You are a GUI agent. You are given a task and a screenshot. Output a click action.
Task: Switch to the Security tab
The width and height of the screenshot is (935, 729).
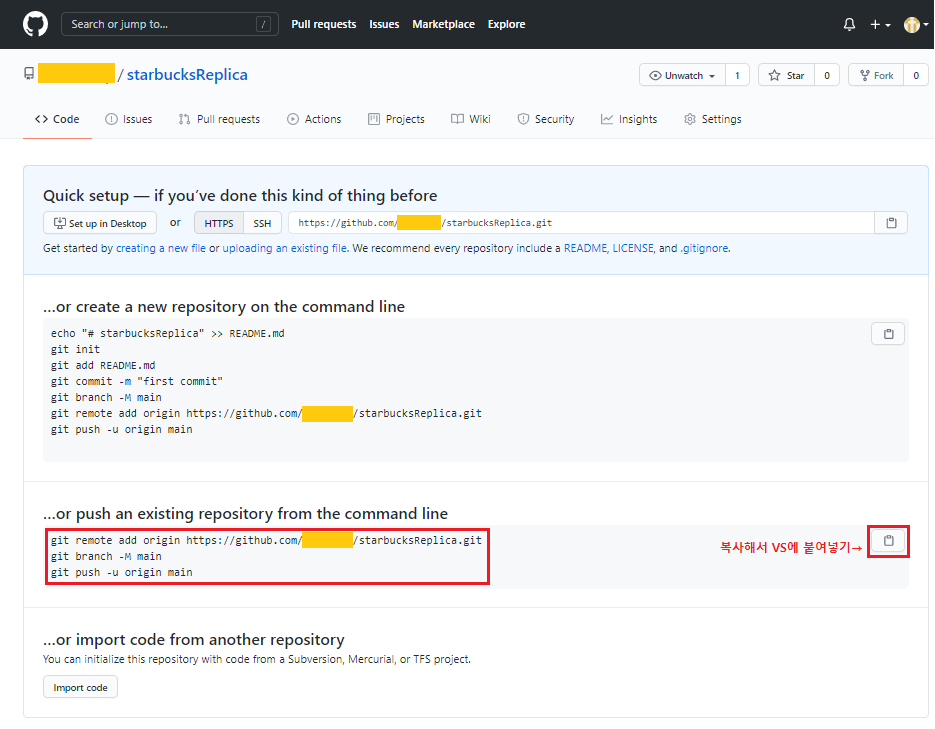click(x=546, y=119)
